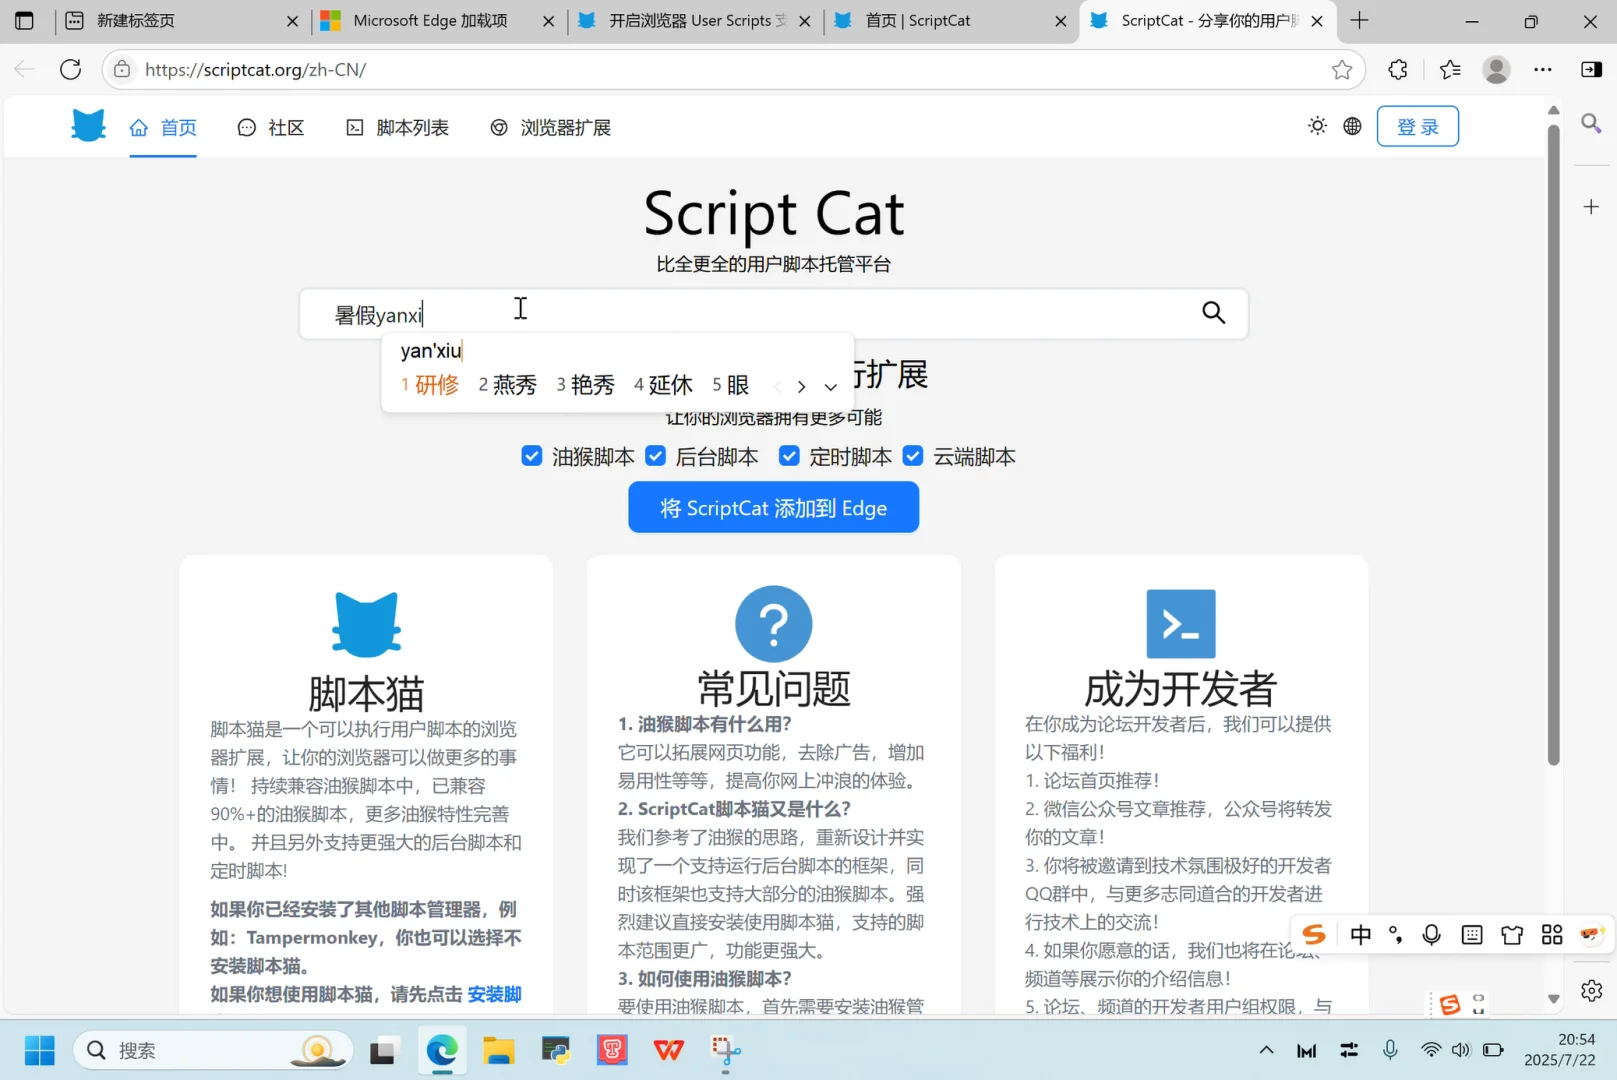Screen dimensions: 1617x1080
Task: Click the 登录 button
Action: [1417, 126]
